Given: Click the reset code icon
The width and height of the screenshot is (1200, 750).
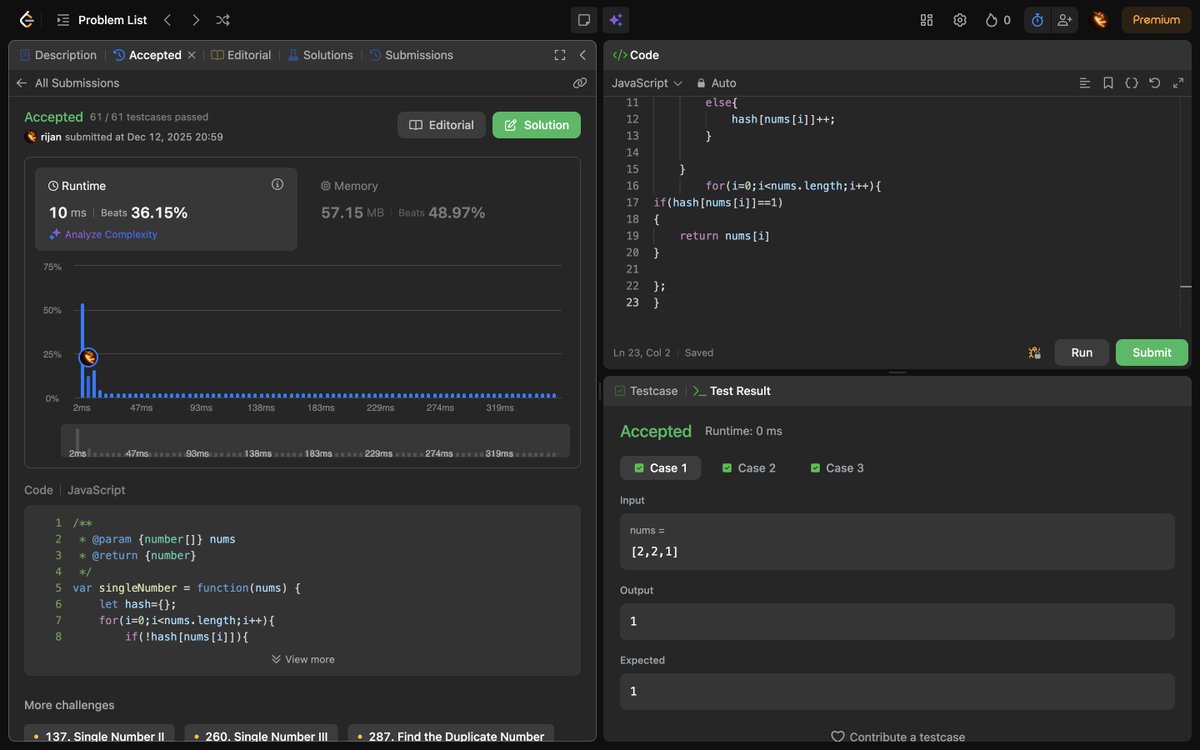Looking at the screenshot, I should pyautogui.click(x=1155, y=83).
